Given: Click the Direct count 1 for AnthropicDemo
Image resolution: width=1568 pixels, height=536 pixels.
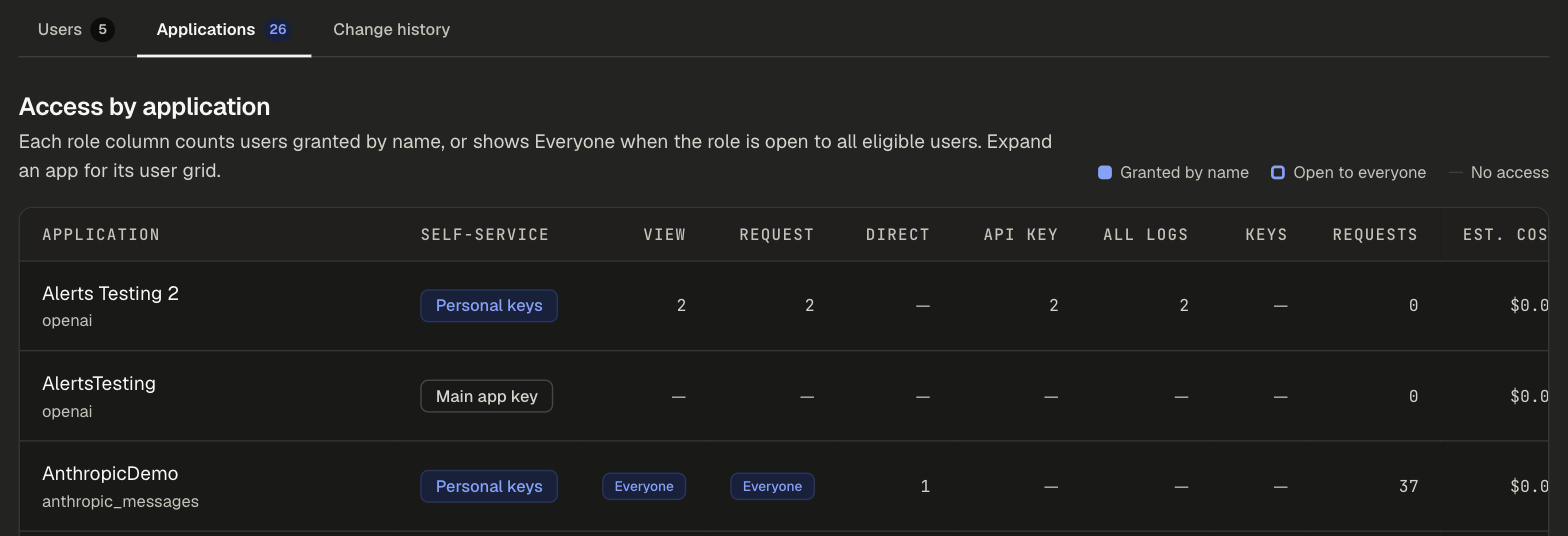Looking at the screenshot, I should point(925,486).
